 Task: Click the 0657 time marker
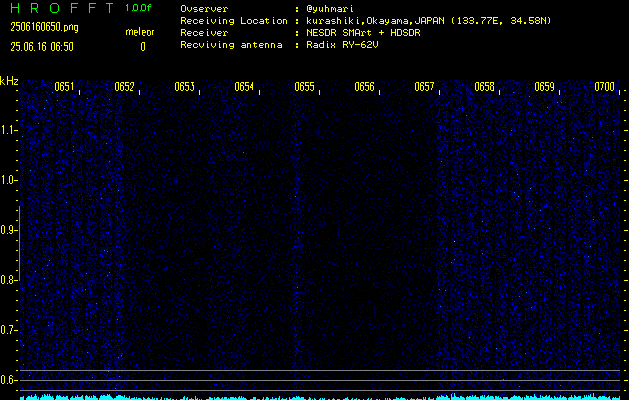pyautogui.click(x=424, y=87)
